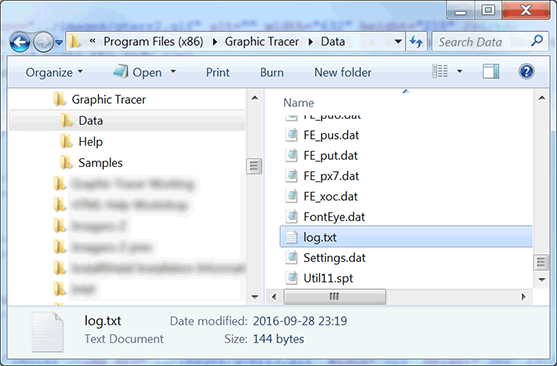Click the Settings.dat file icon
The image size is (557, 366).
coord(291,258)
